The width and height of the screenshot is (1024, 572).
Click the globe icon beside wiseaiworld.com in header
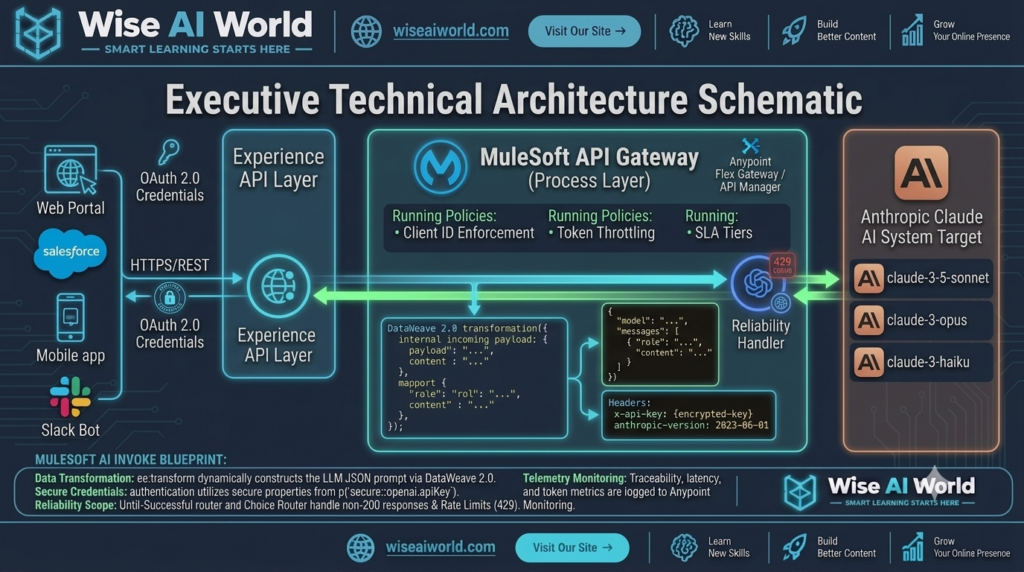pos(366,31)
